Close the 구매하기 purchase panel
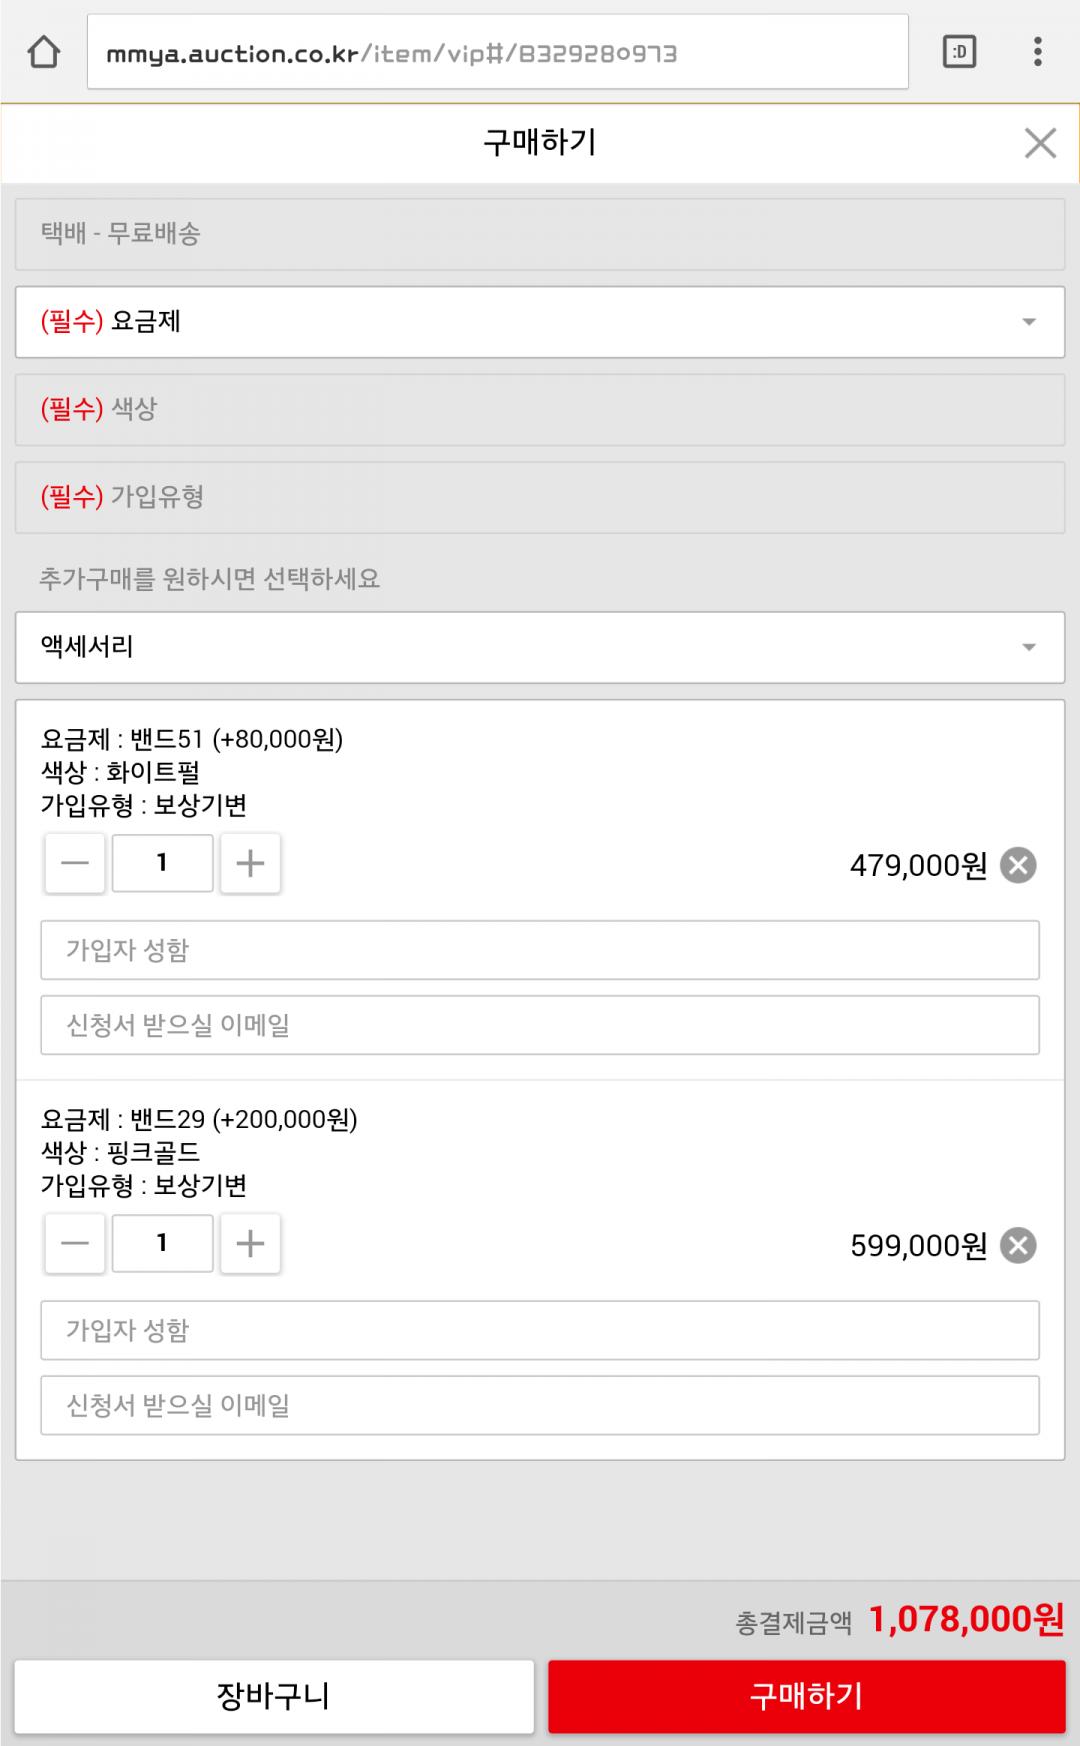Viewport: 1080px width, 1746px height. pos(1040,143)
